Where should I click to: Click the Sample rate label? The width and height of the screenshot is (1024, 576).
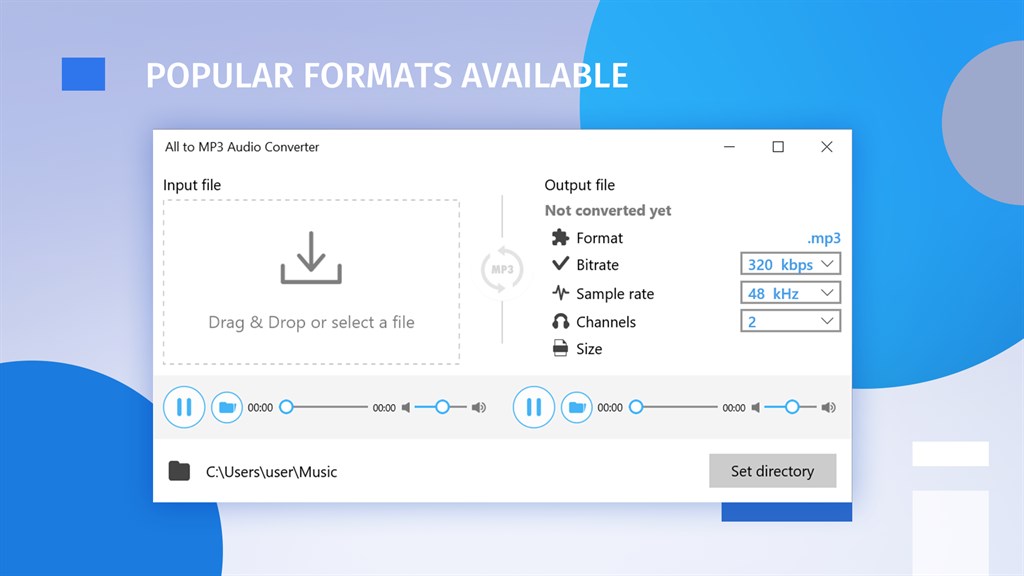tap(615, 294)
